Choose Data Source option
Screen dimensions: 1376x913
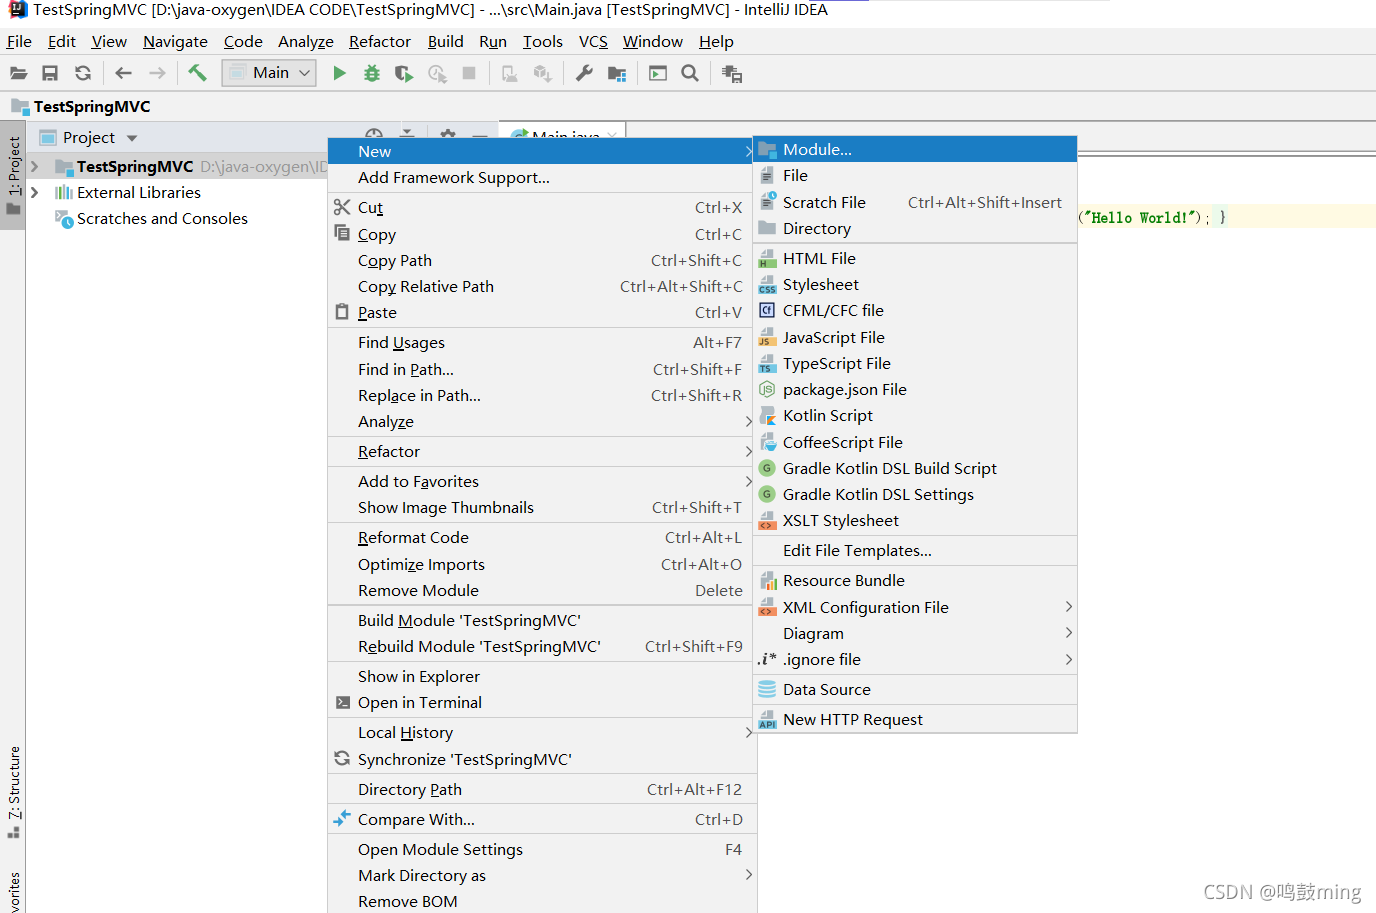click(x=915, y=689)
